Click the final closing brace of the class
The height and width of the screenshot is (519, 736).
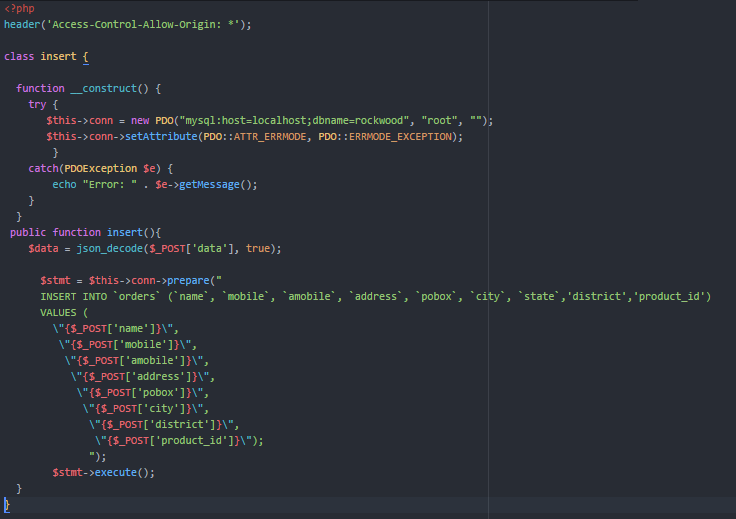(7, 505)
